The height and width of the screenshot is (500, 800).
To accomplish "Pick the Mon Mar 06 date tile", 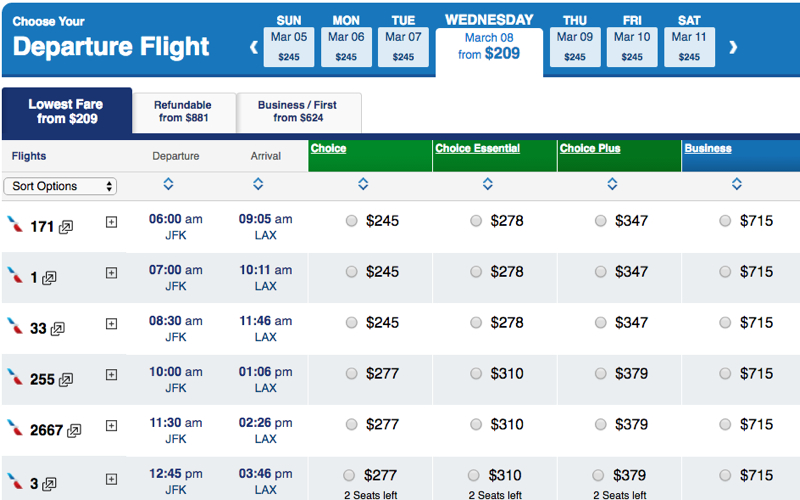I will [x=346, y=47].
